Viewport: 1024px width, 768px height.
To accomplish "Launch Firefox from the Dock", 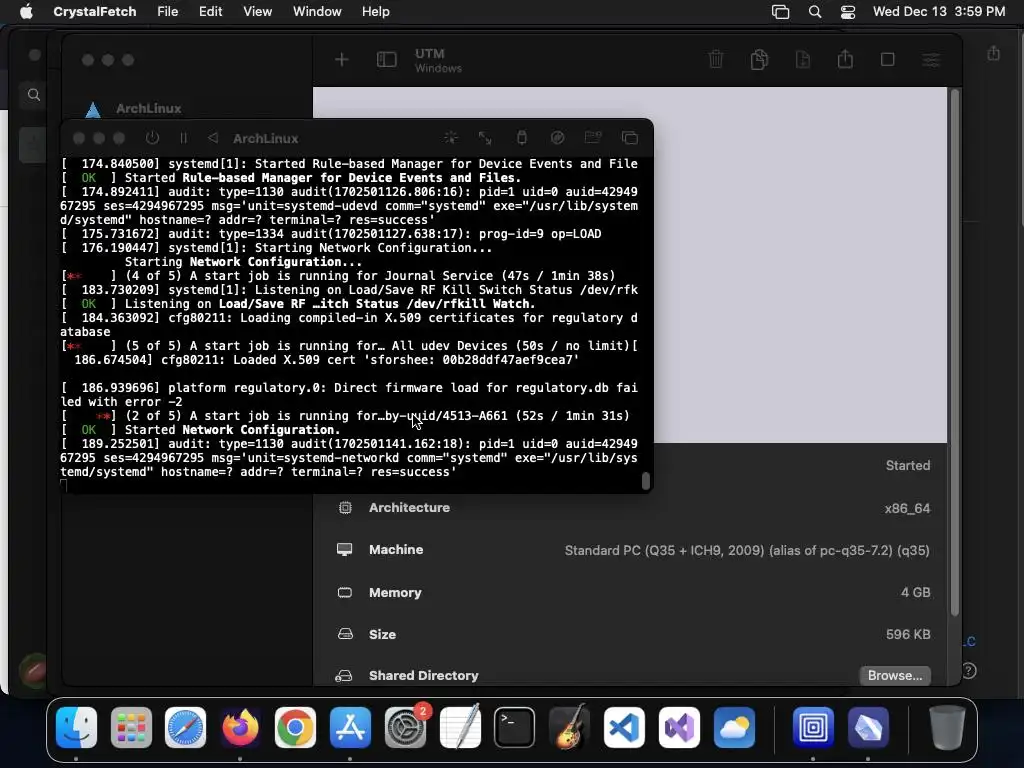I will click(240, 727).
